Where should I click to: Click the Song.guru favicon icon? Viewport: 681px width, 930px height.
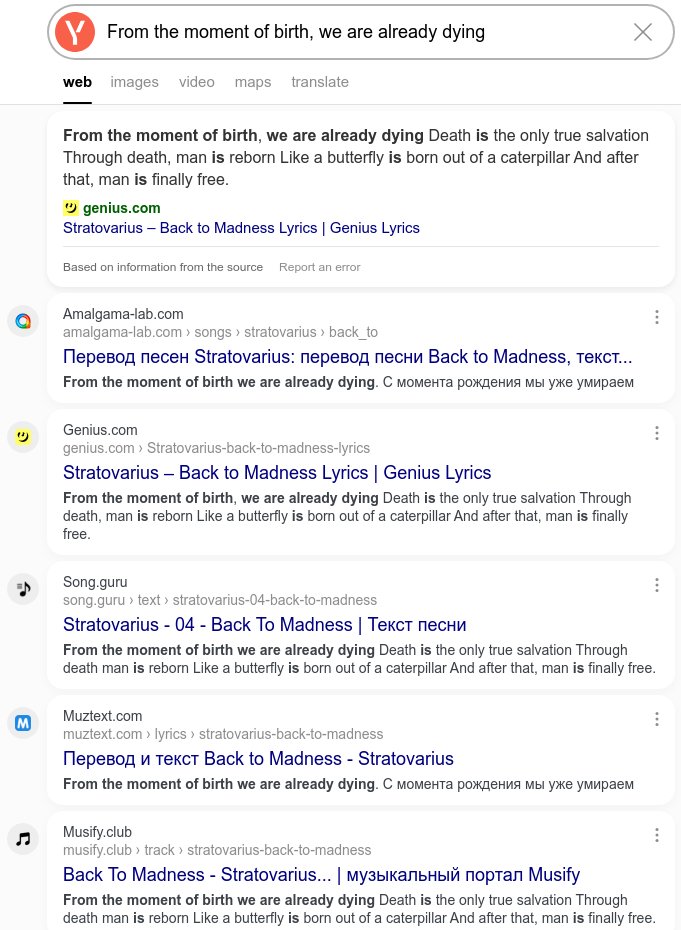[23, 589]
